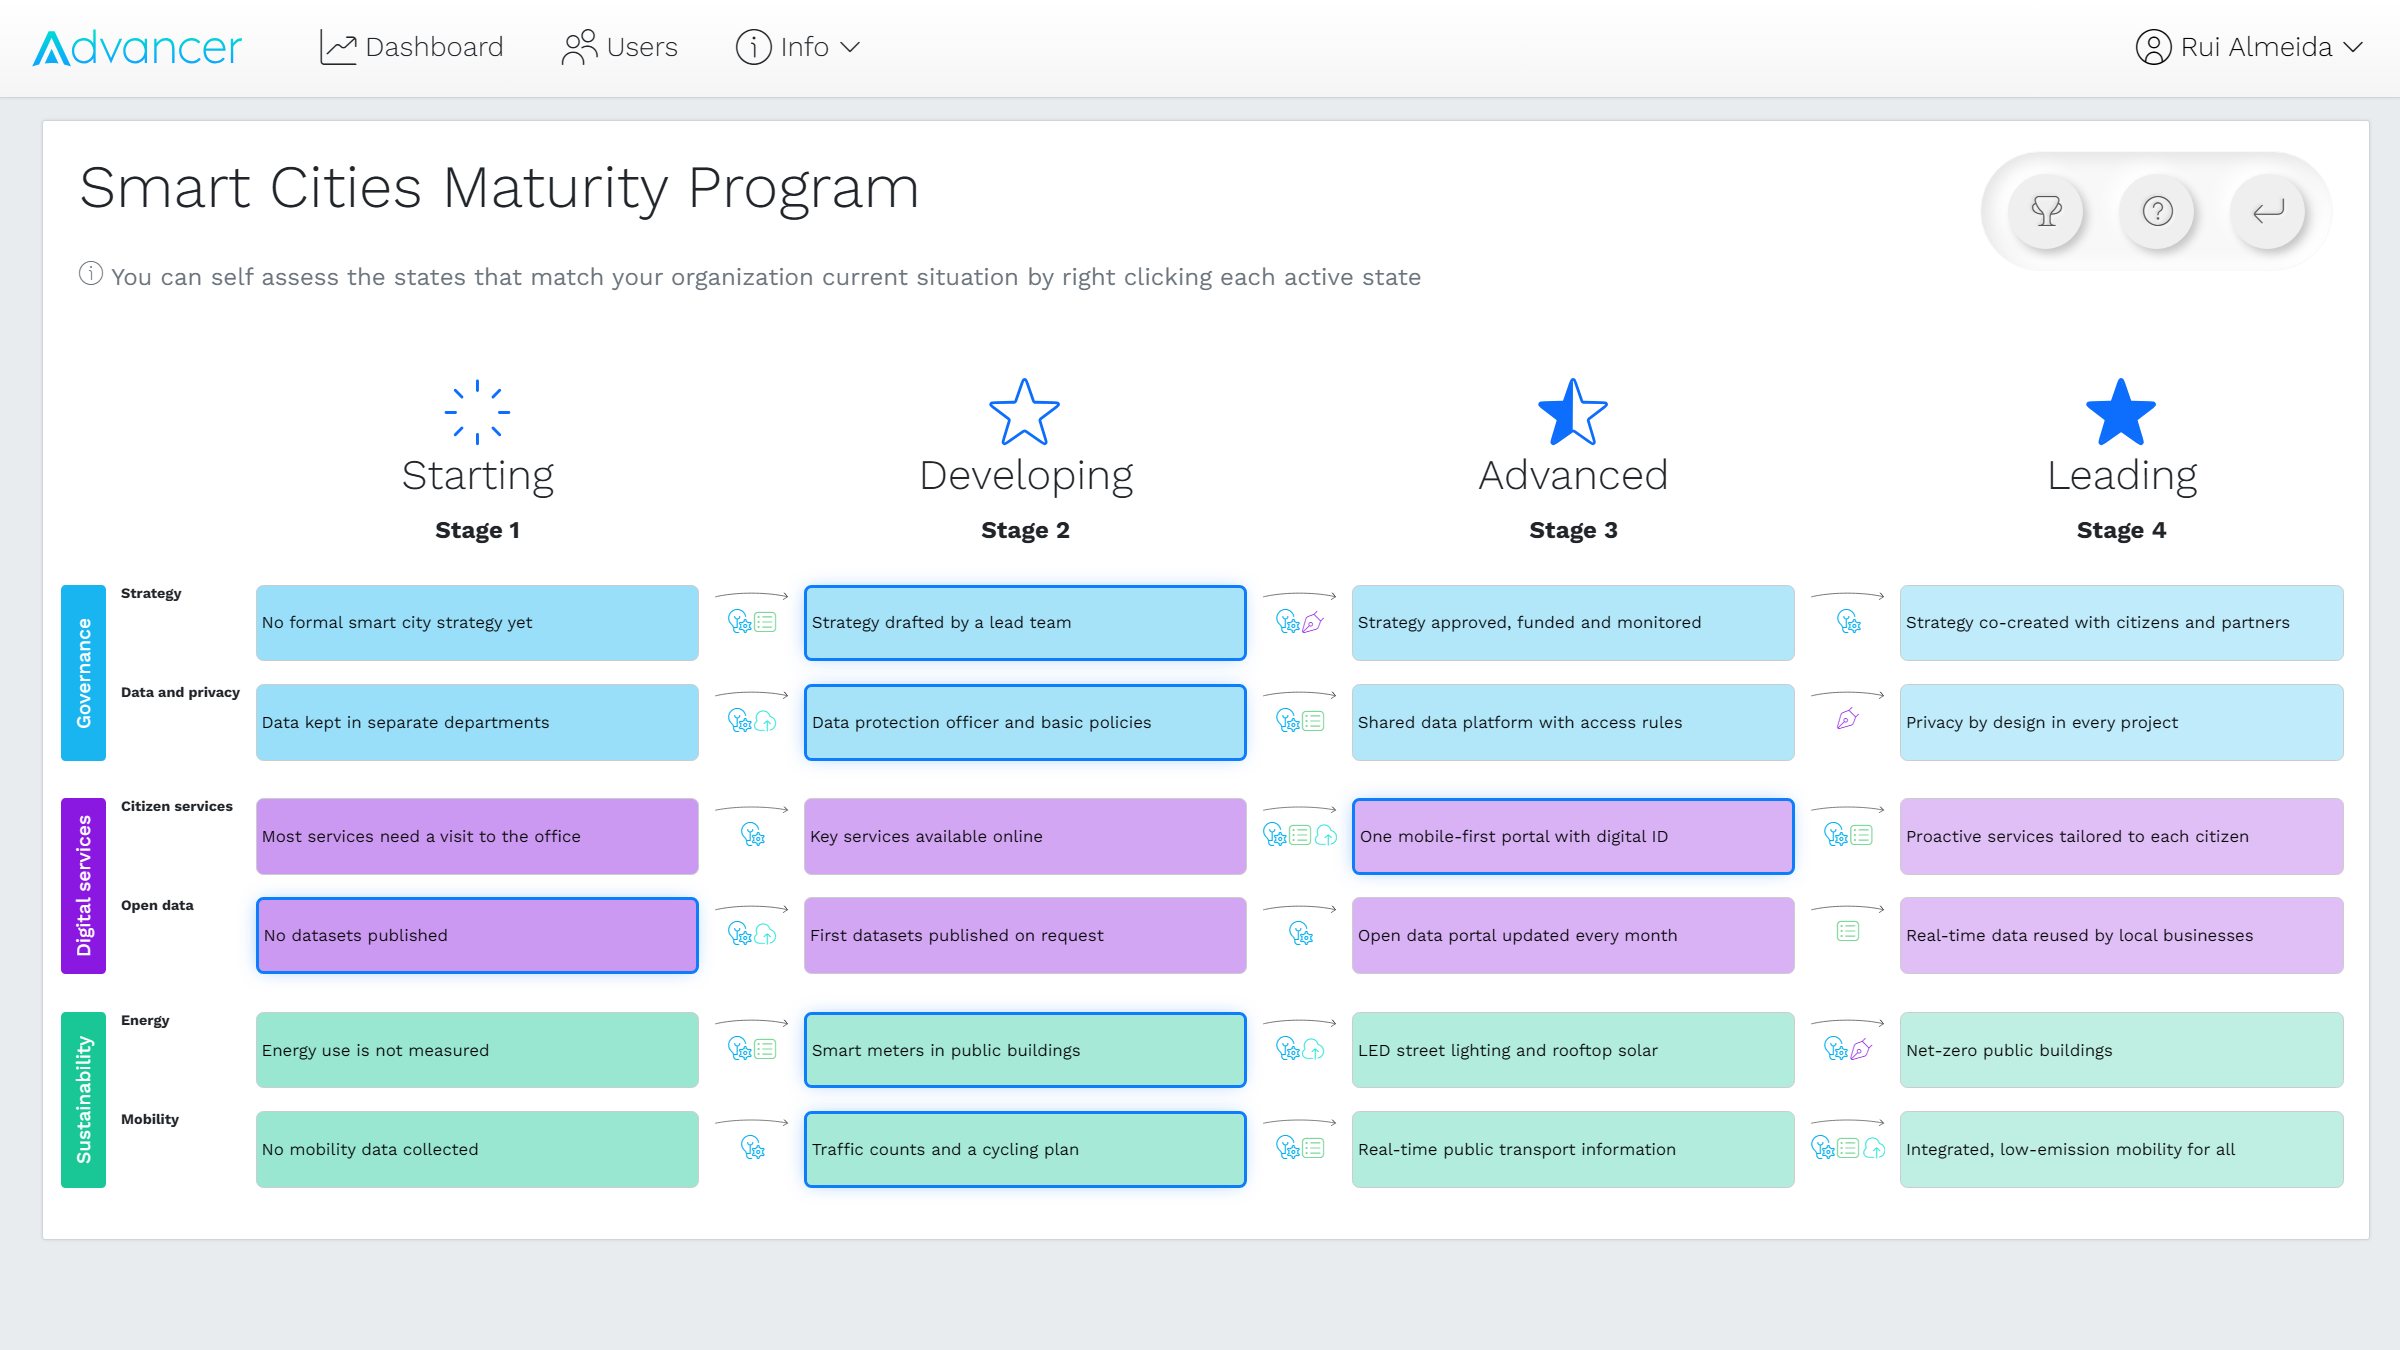Open the Users menu item
Image resolution: width=2400 pixels, height=1350 pixels.
click(620, 47)
